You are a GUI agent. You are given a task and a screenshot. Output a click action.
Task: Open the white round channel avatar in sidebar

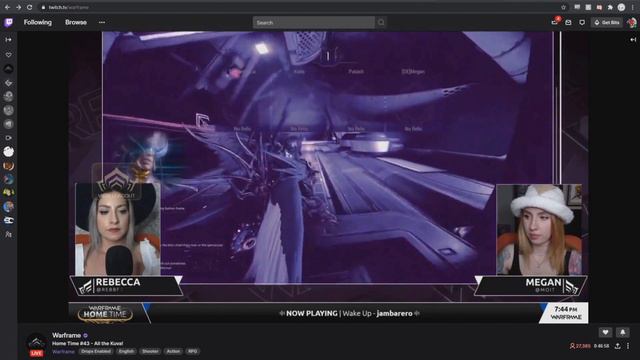[8, 152]
